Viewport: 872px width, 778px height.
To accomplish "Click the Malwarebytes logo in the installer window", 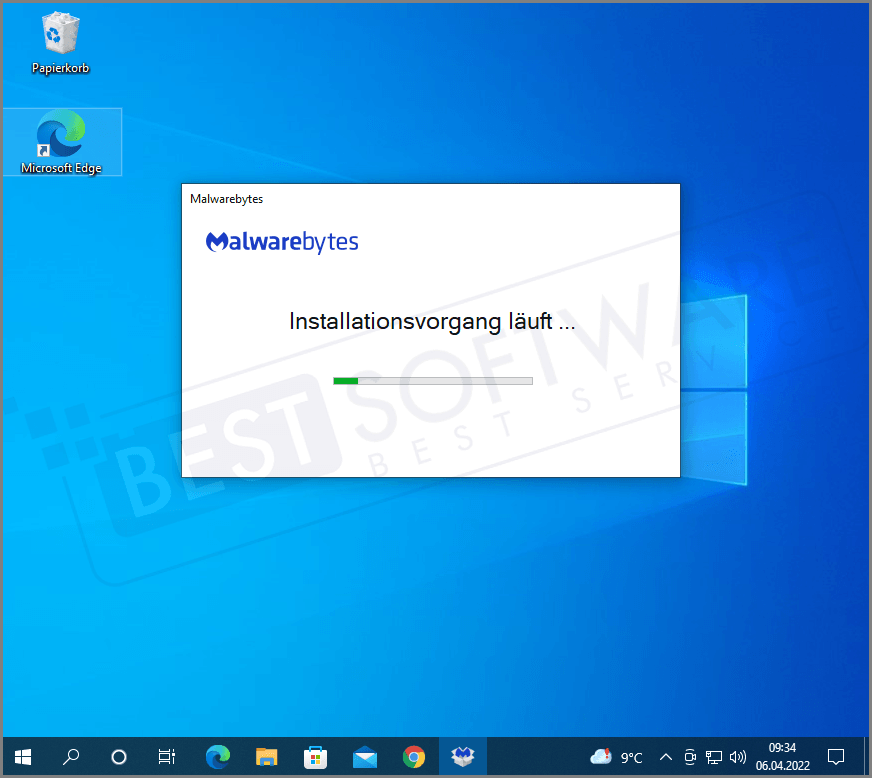I will point(282,241).
